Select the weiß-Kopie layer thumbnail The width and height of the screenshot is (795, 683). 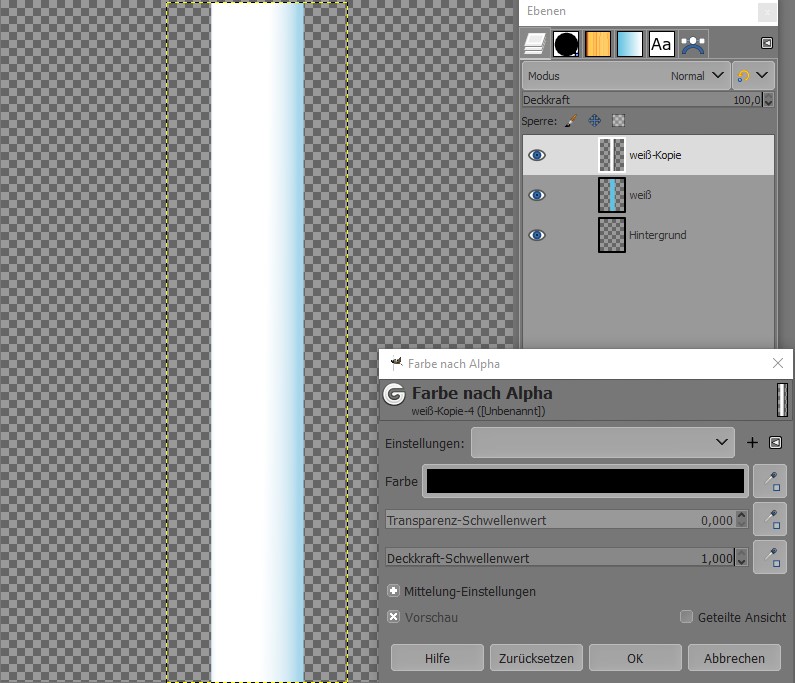pos(612,155)
